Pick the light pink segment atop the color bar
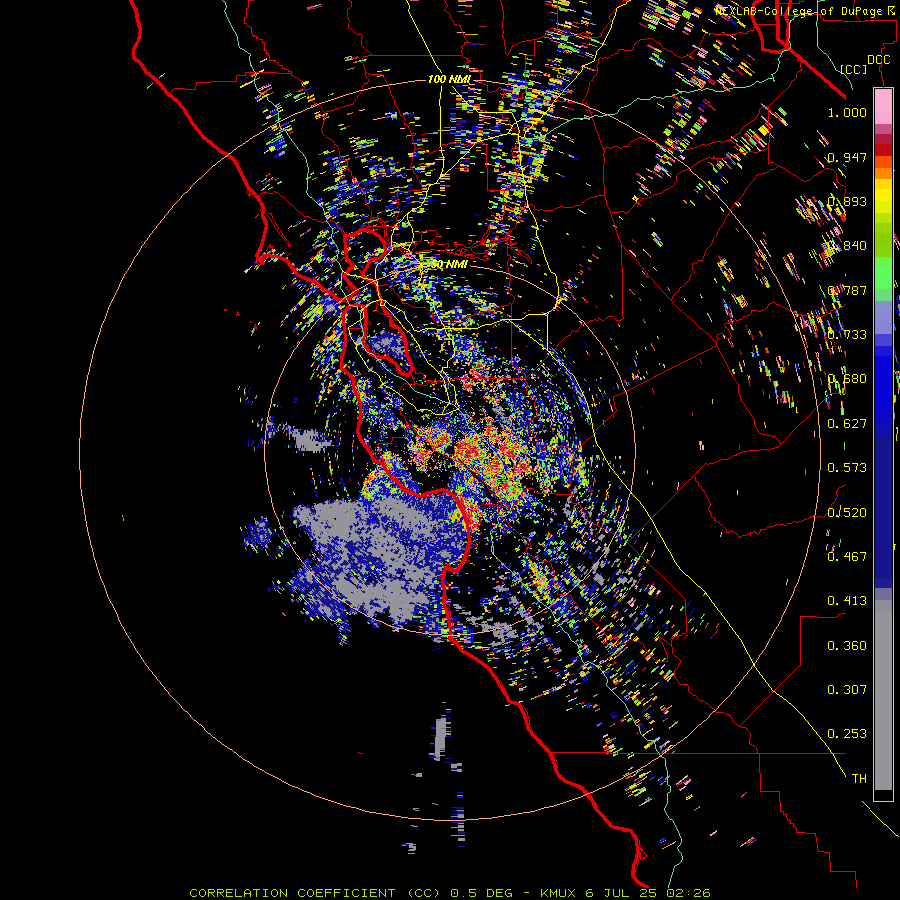 pos(883,107)
